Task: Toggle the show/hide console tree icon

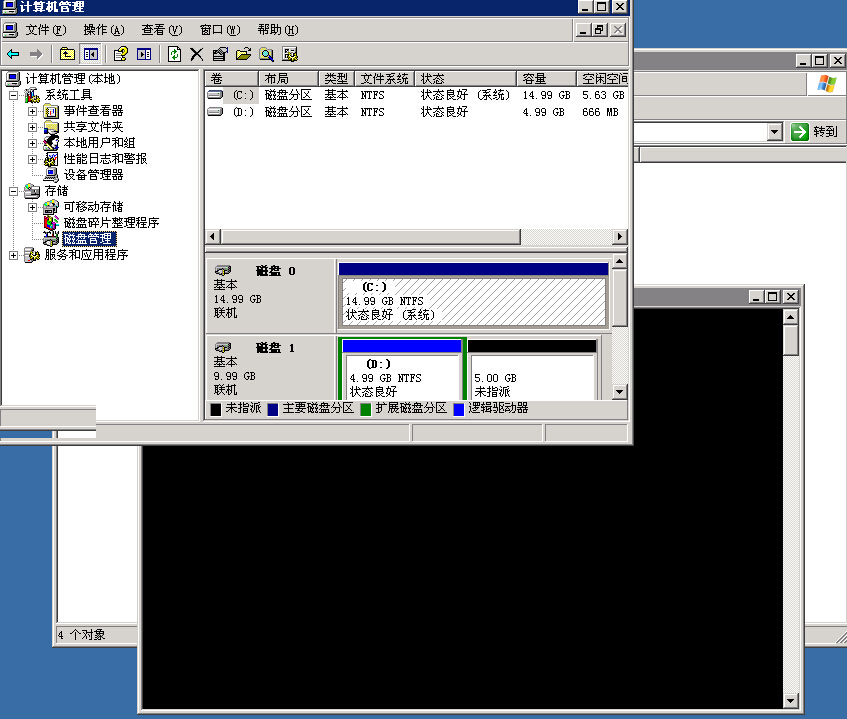Action: 90,54
